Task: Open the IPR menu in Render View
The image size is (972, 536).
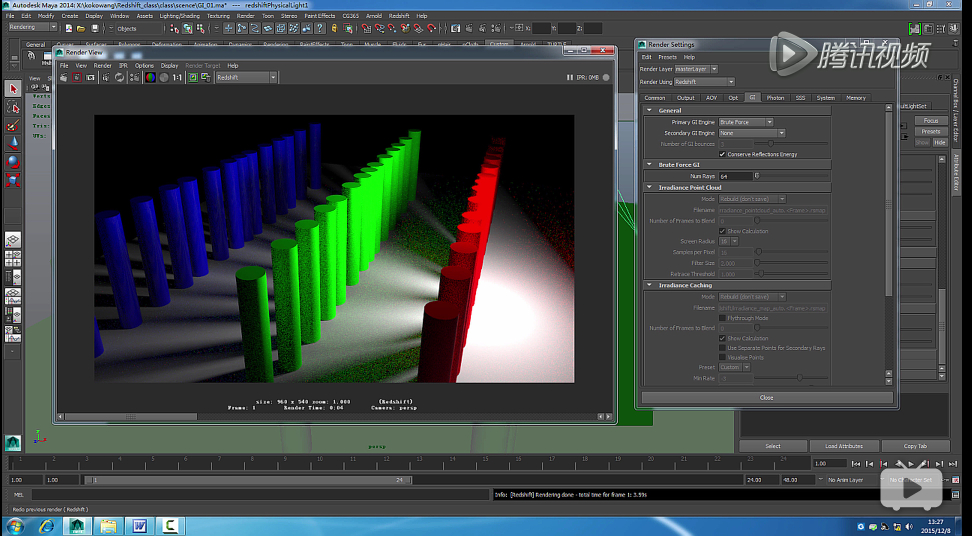Action: point(122,66)
